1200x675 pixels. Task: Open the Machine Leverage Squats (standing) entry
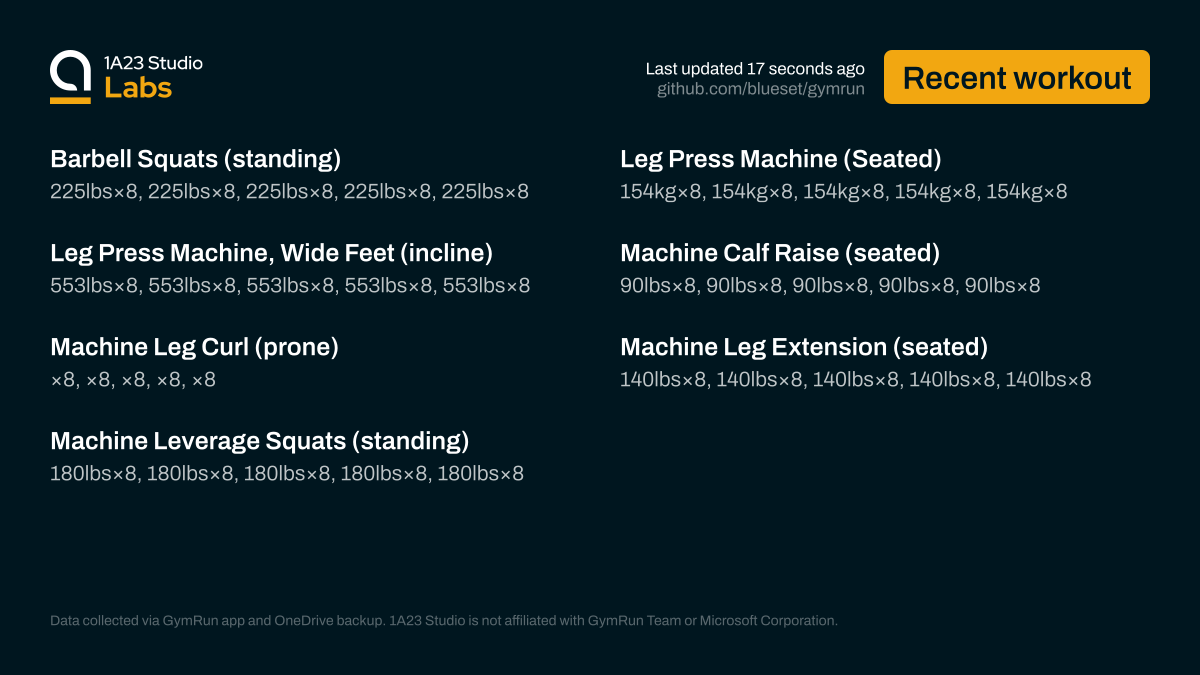tap(259, 441)
